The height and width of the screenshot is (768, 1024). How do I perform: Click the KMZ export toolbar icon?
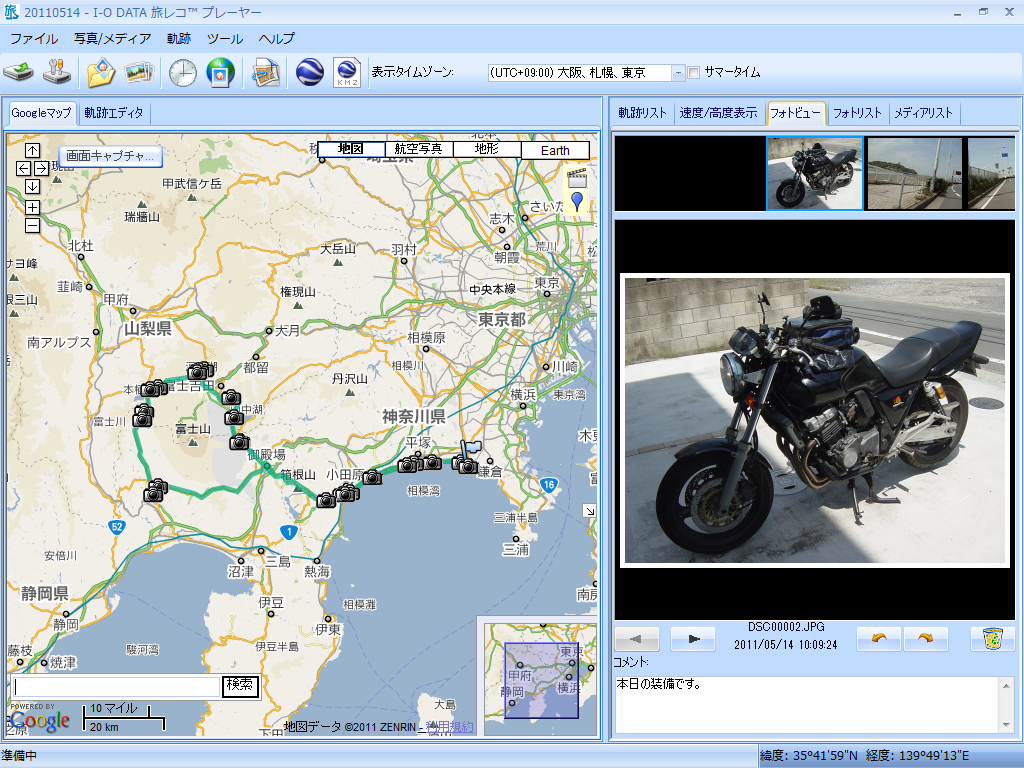(x=346, y=73)
